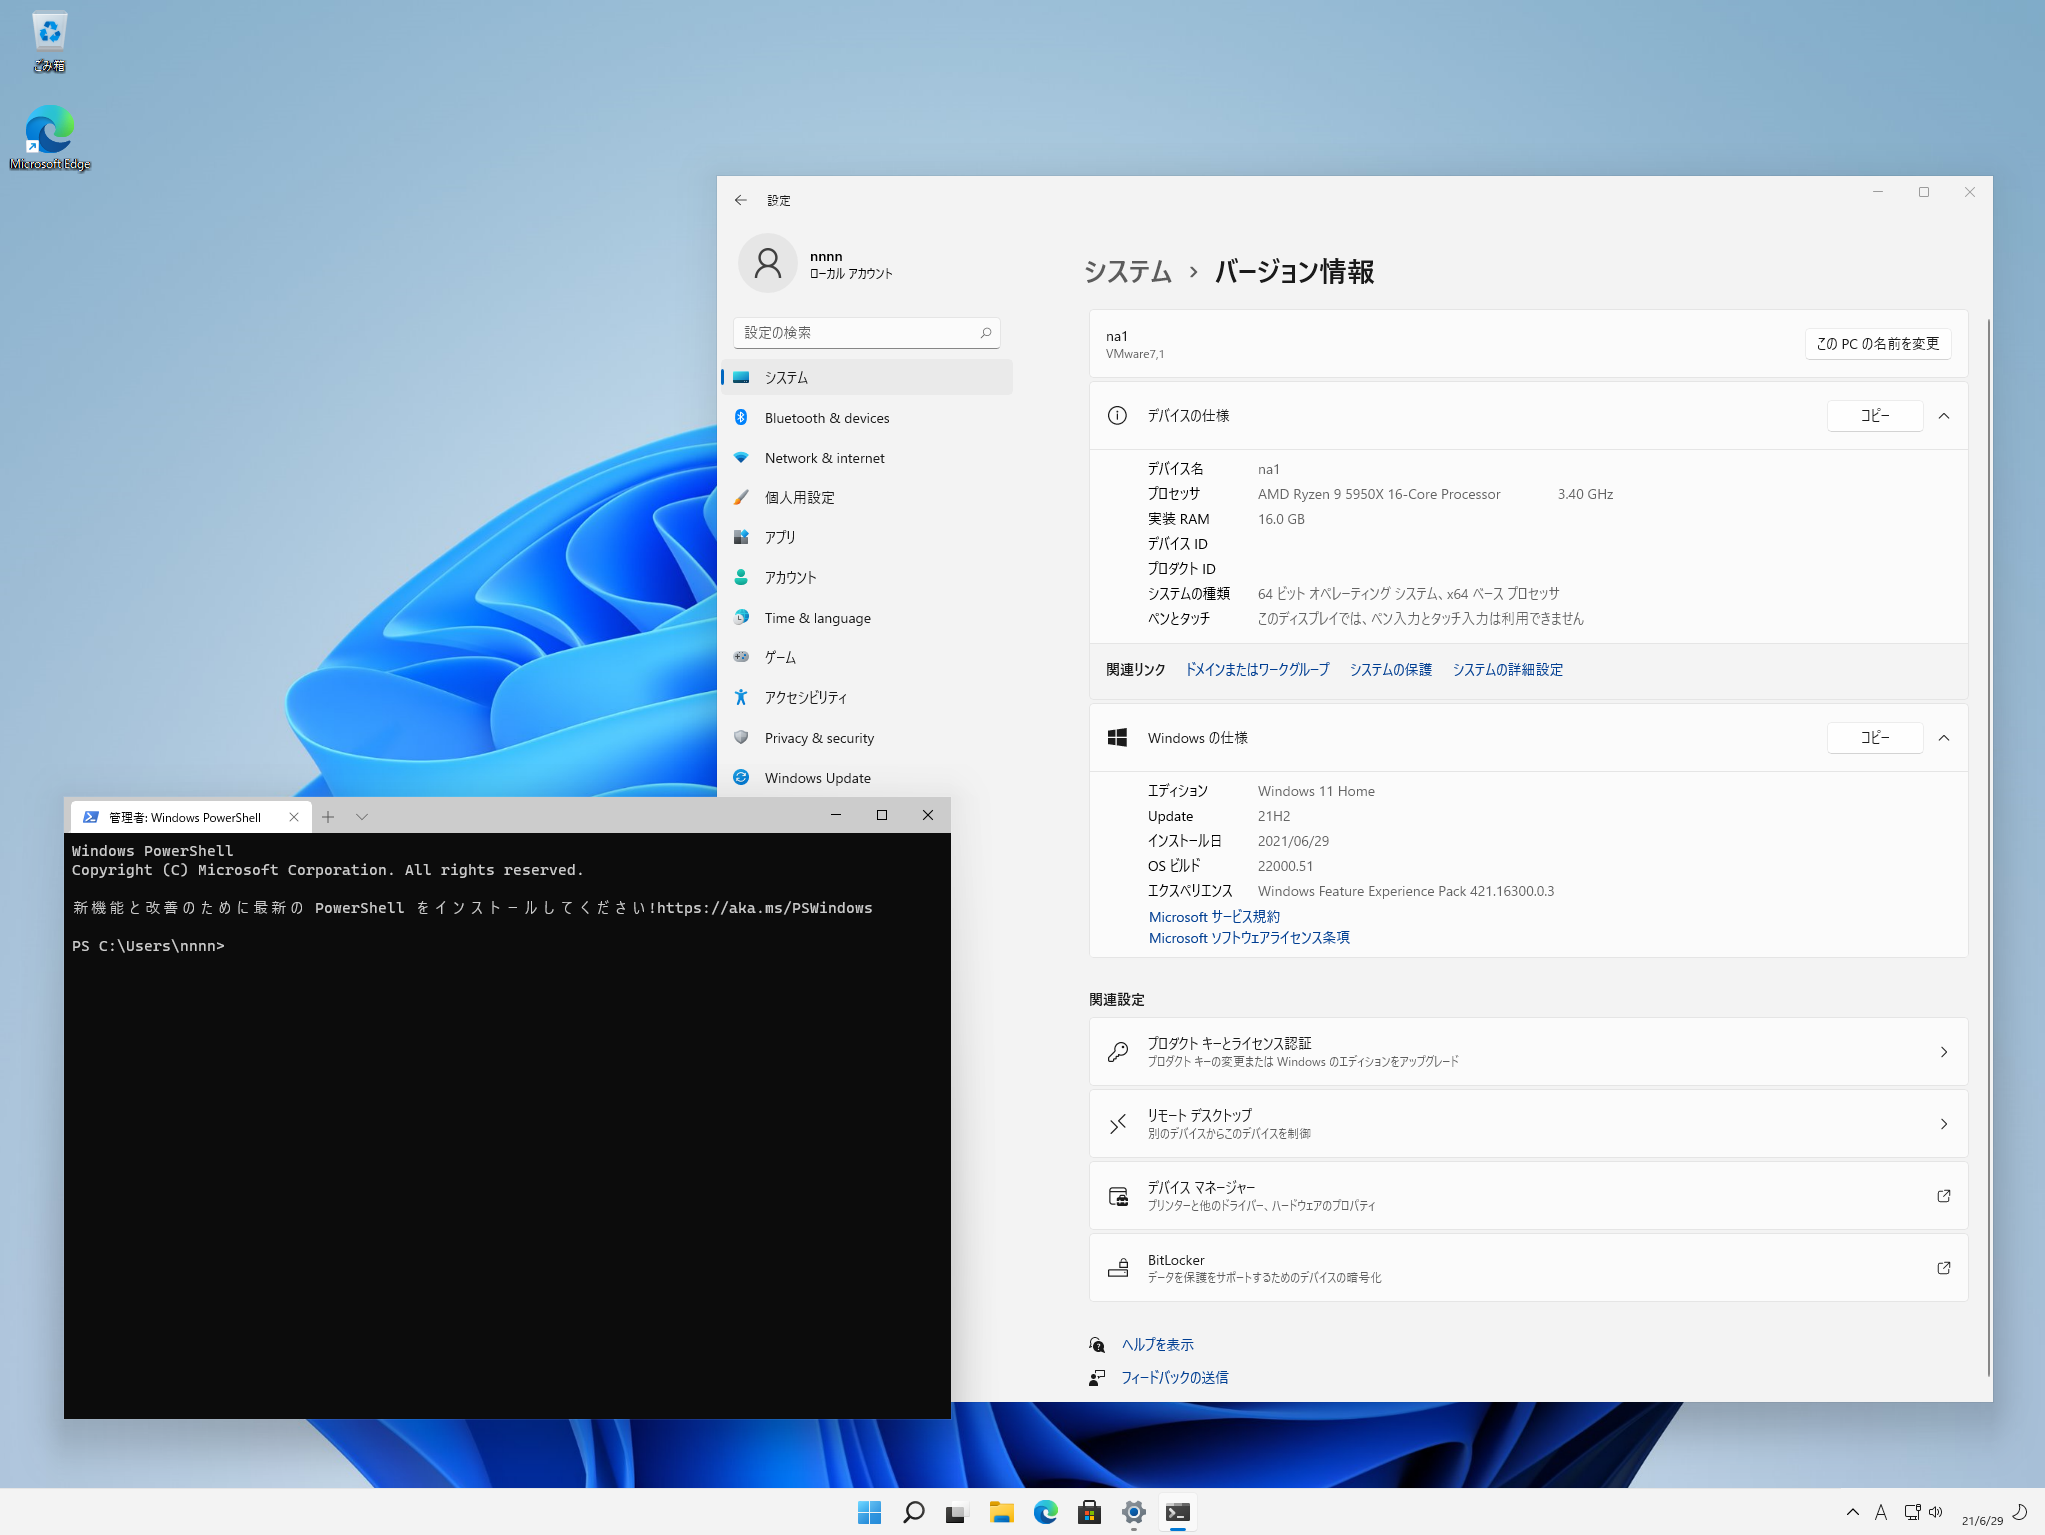
Task: Launch Microsoft Edge from the taskbar
Action: coord(1045,1513)
